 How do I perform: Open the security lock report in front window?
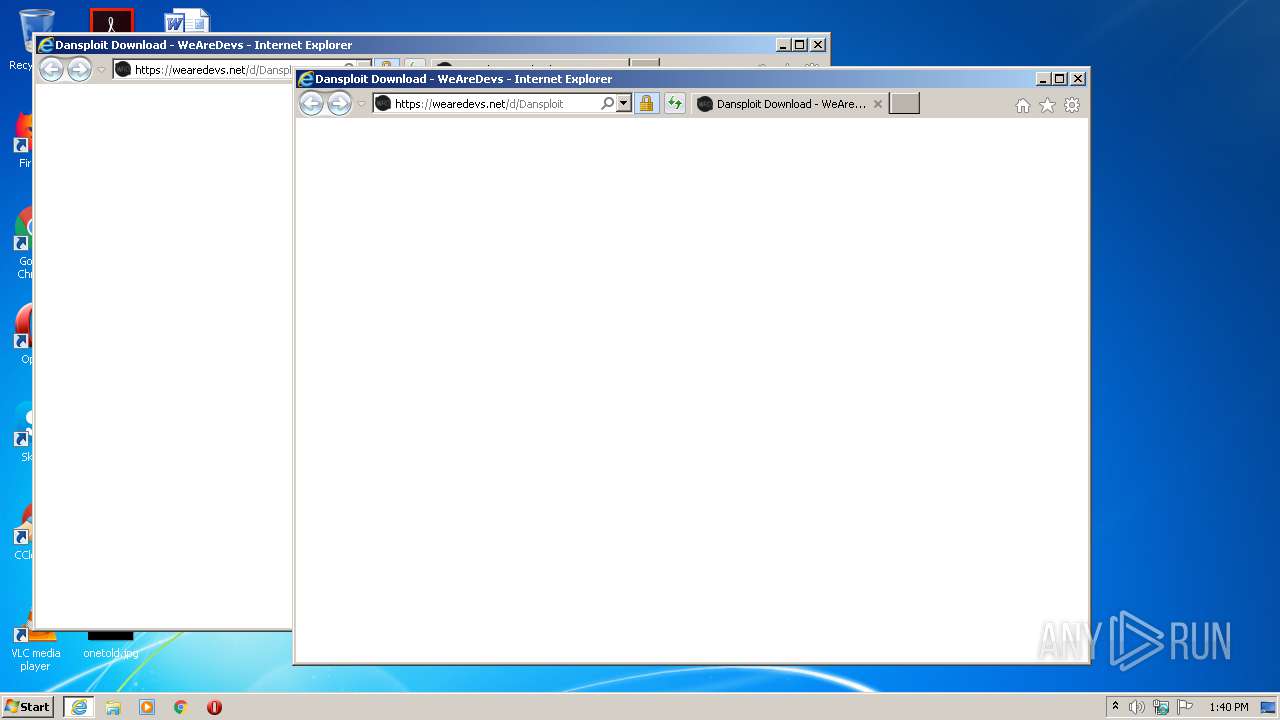point(647,104)
